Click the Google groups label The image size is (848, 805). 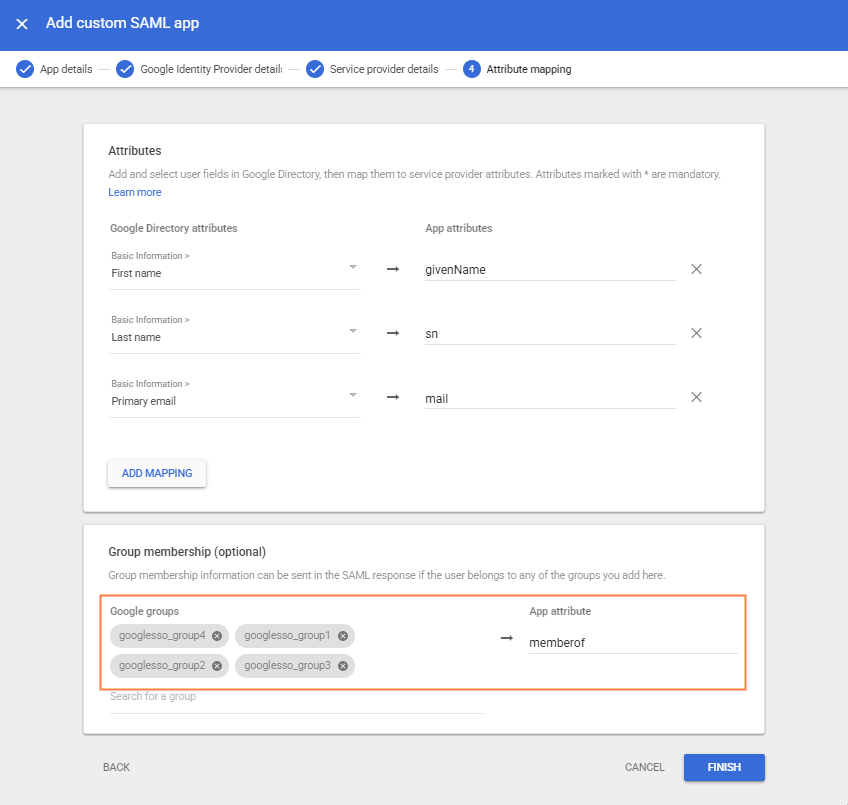pos(144,611)
